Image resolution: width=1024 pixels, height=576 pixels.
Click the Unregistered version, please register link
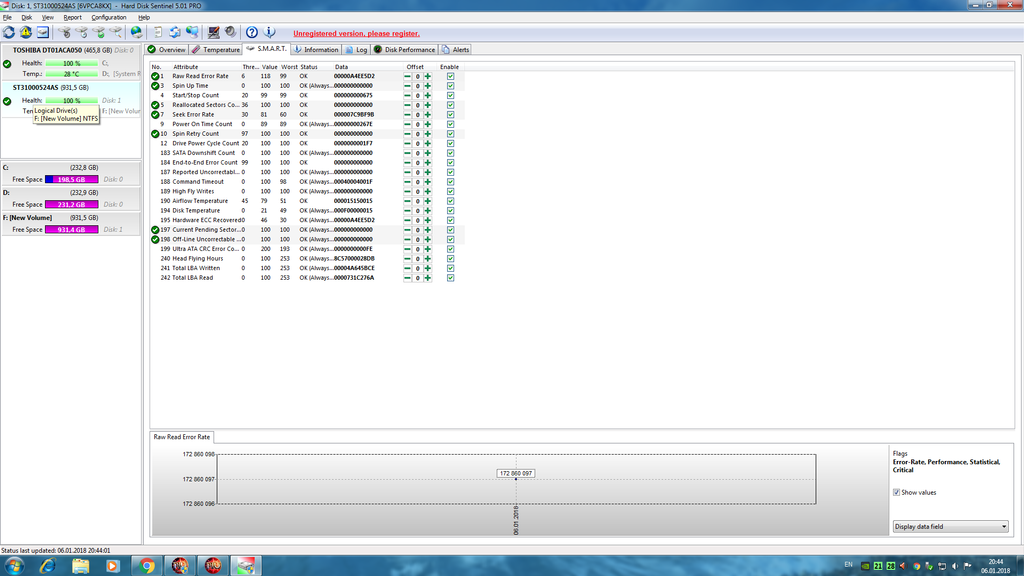[356, 33]
